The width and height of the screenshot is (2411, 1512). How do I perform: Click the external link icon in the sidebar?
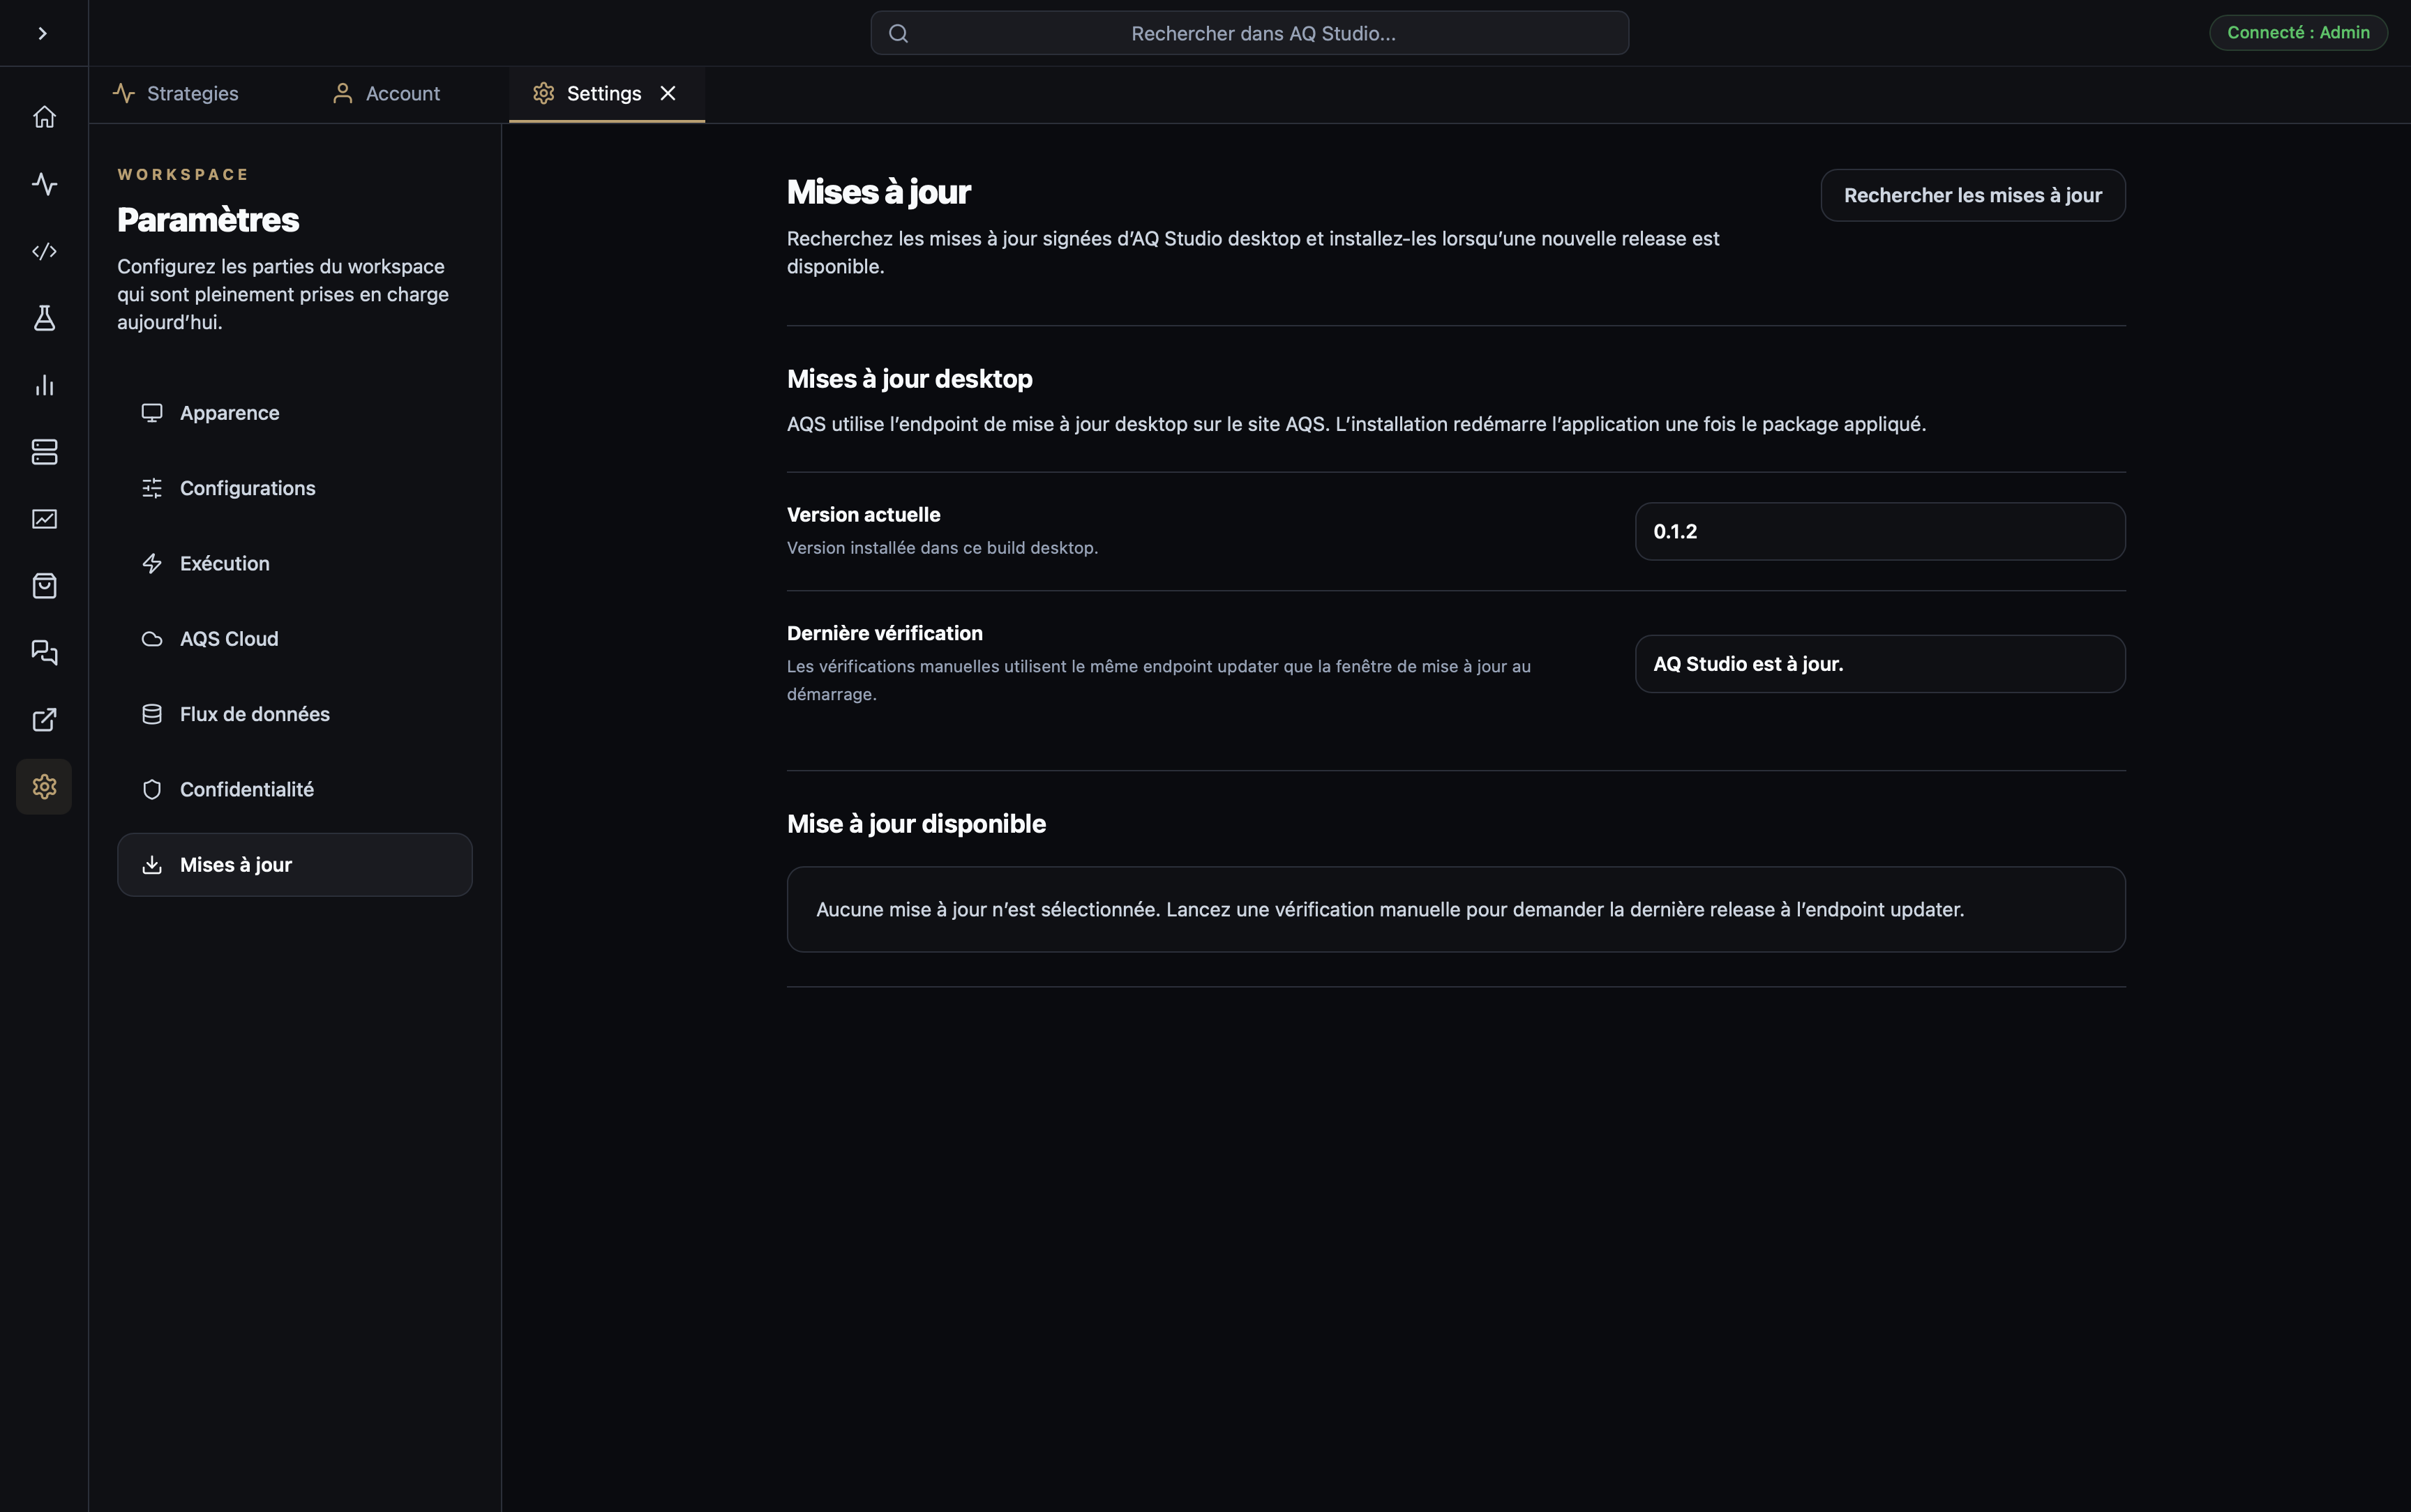(44, 720)
